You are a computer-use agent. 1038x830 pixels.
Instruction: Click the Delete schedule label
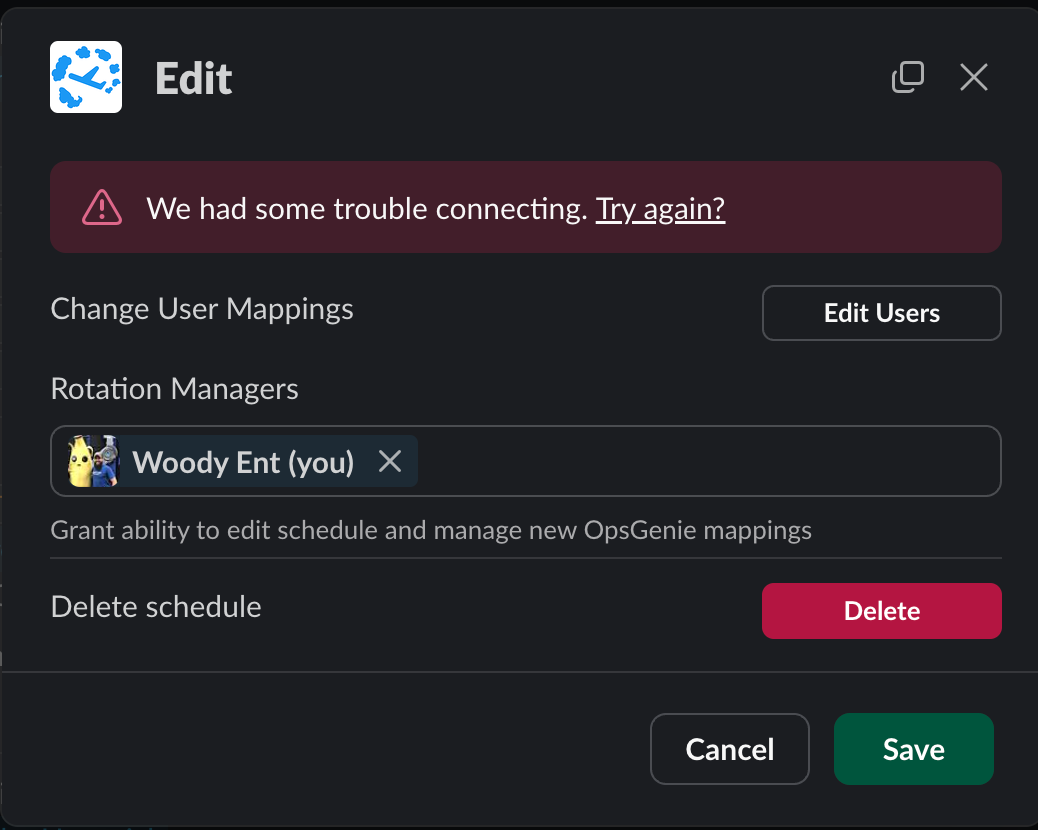[155, 607]
